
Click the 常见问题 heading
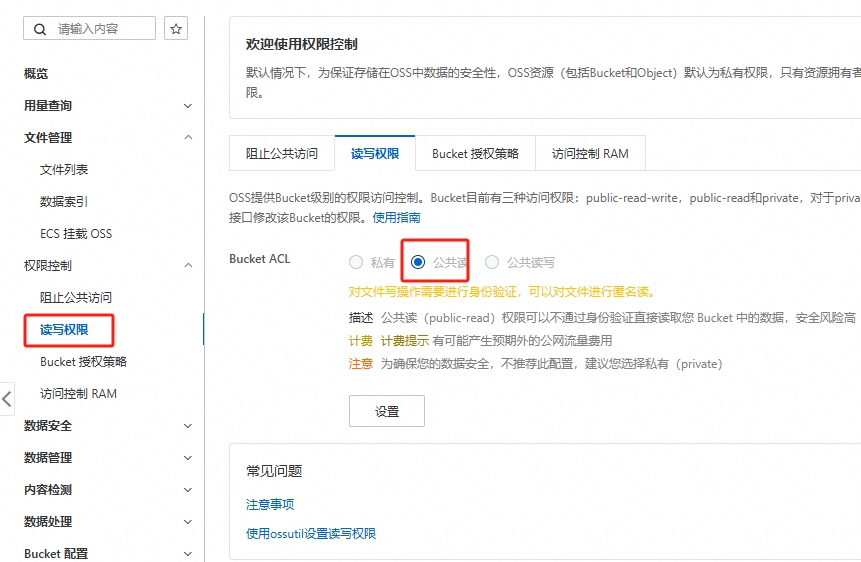pos(274,471)
